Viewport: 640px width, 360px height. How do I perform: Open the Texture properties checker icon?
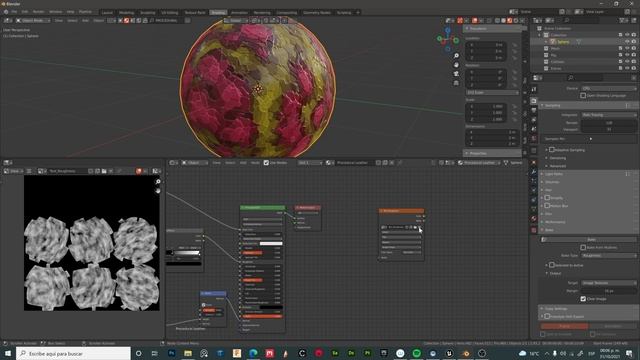pos(534,230)
